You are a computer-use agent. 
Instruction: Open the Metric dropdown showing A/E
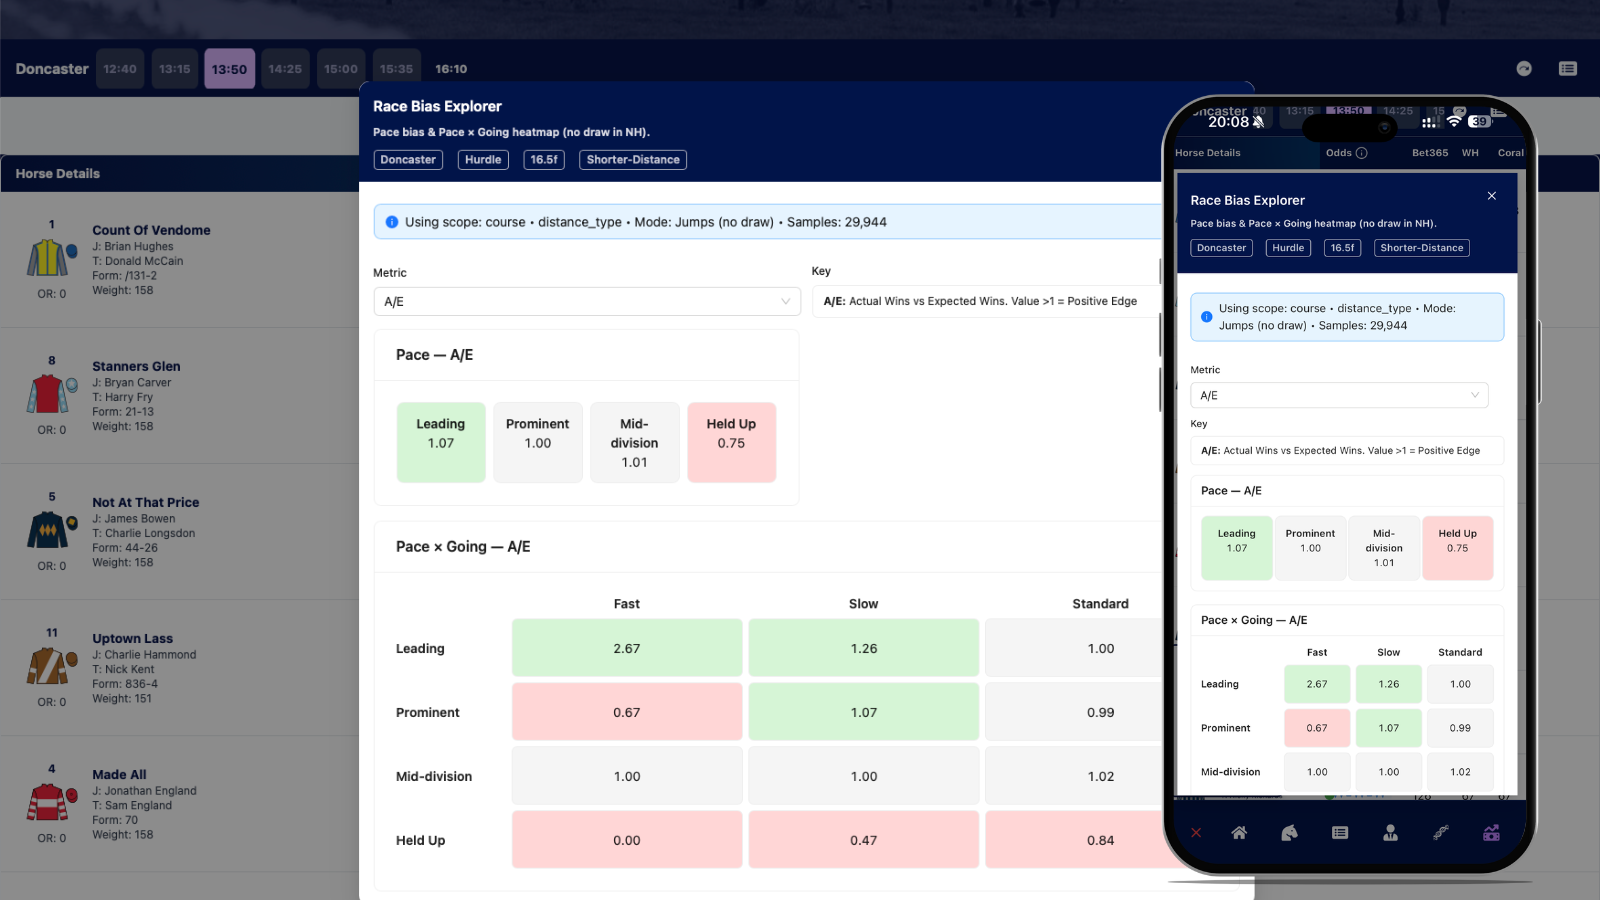tap(587, 301)
